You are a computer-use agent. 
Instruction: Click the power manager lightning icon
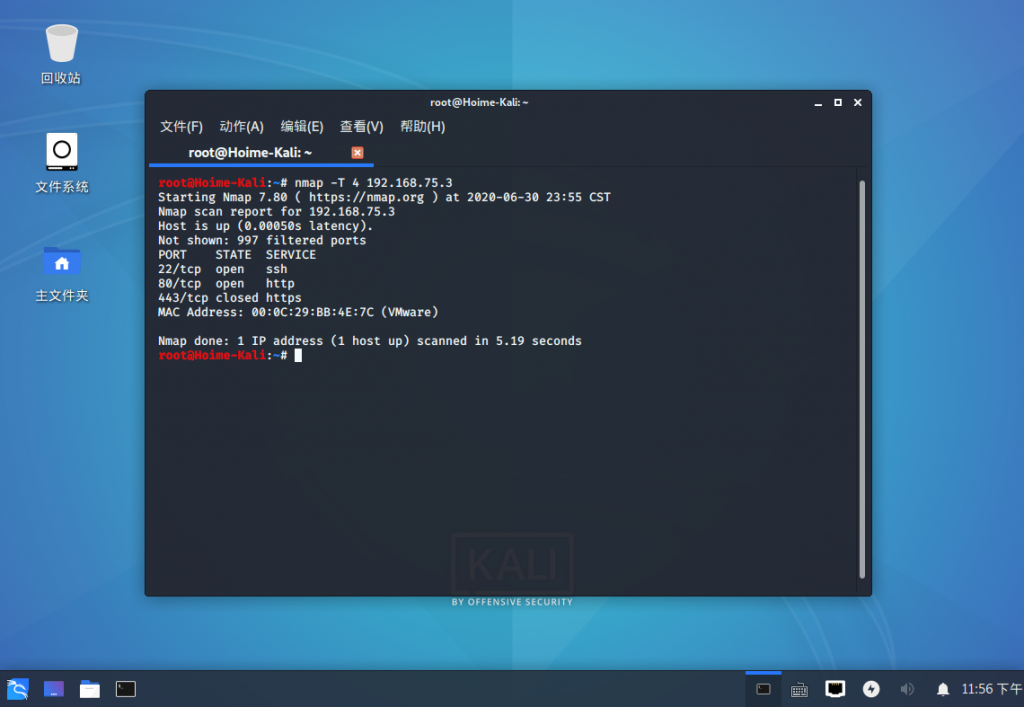tap(871, 689)
